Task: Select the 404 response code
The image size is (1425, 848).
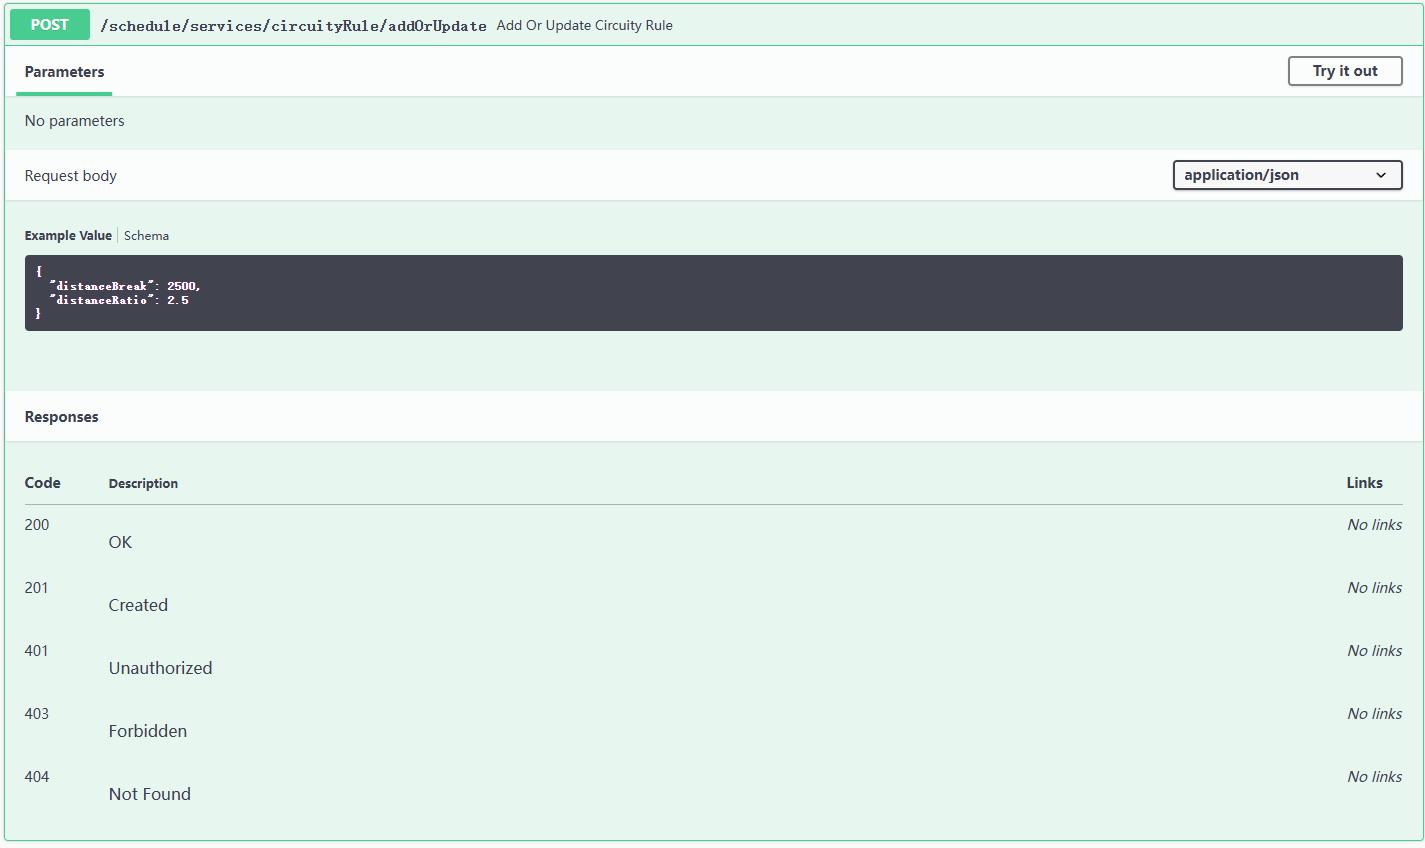Action: coord(36,777)
